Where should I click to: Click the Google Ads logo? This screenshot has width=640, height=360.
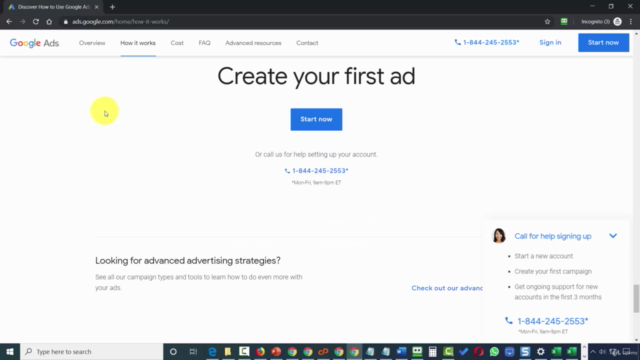[x=34, y=43]
